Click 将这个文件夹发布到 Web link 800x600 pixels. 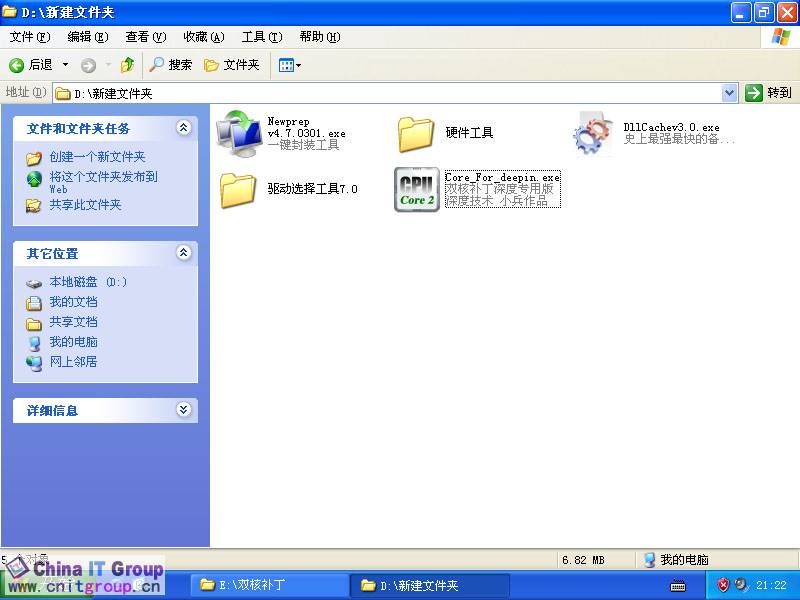(104, 182)
